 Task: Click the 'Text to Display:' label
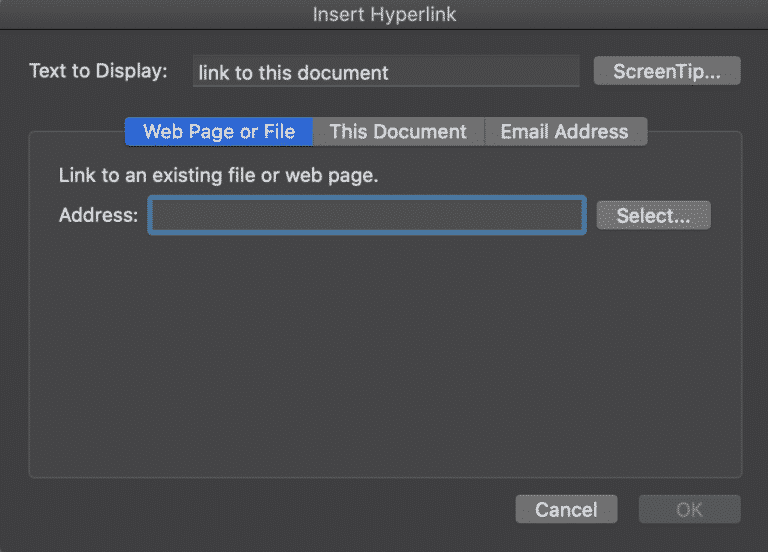click(98, 71)
